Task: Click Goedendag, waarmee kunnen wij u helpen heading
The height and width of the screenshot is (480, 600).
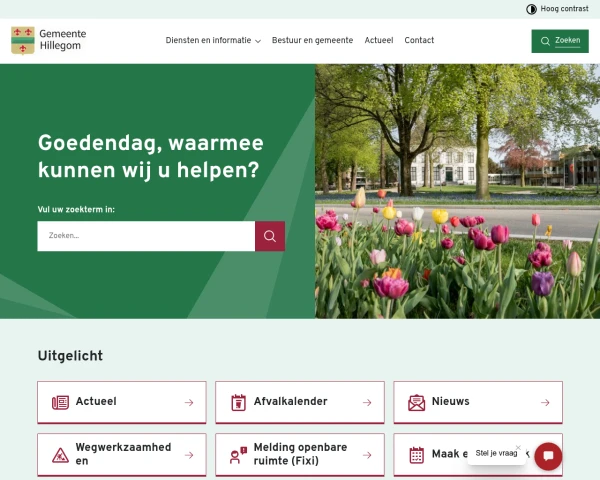Action: [x=151, y=157]
